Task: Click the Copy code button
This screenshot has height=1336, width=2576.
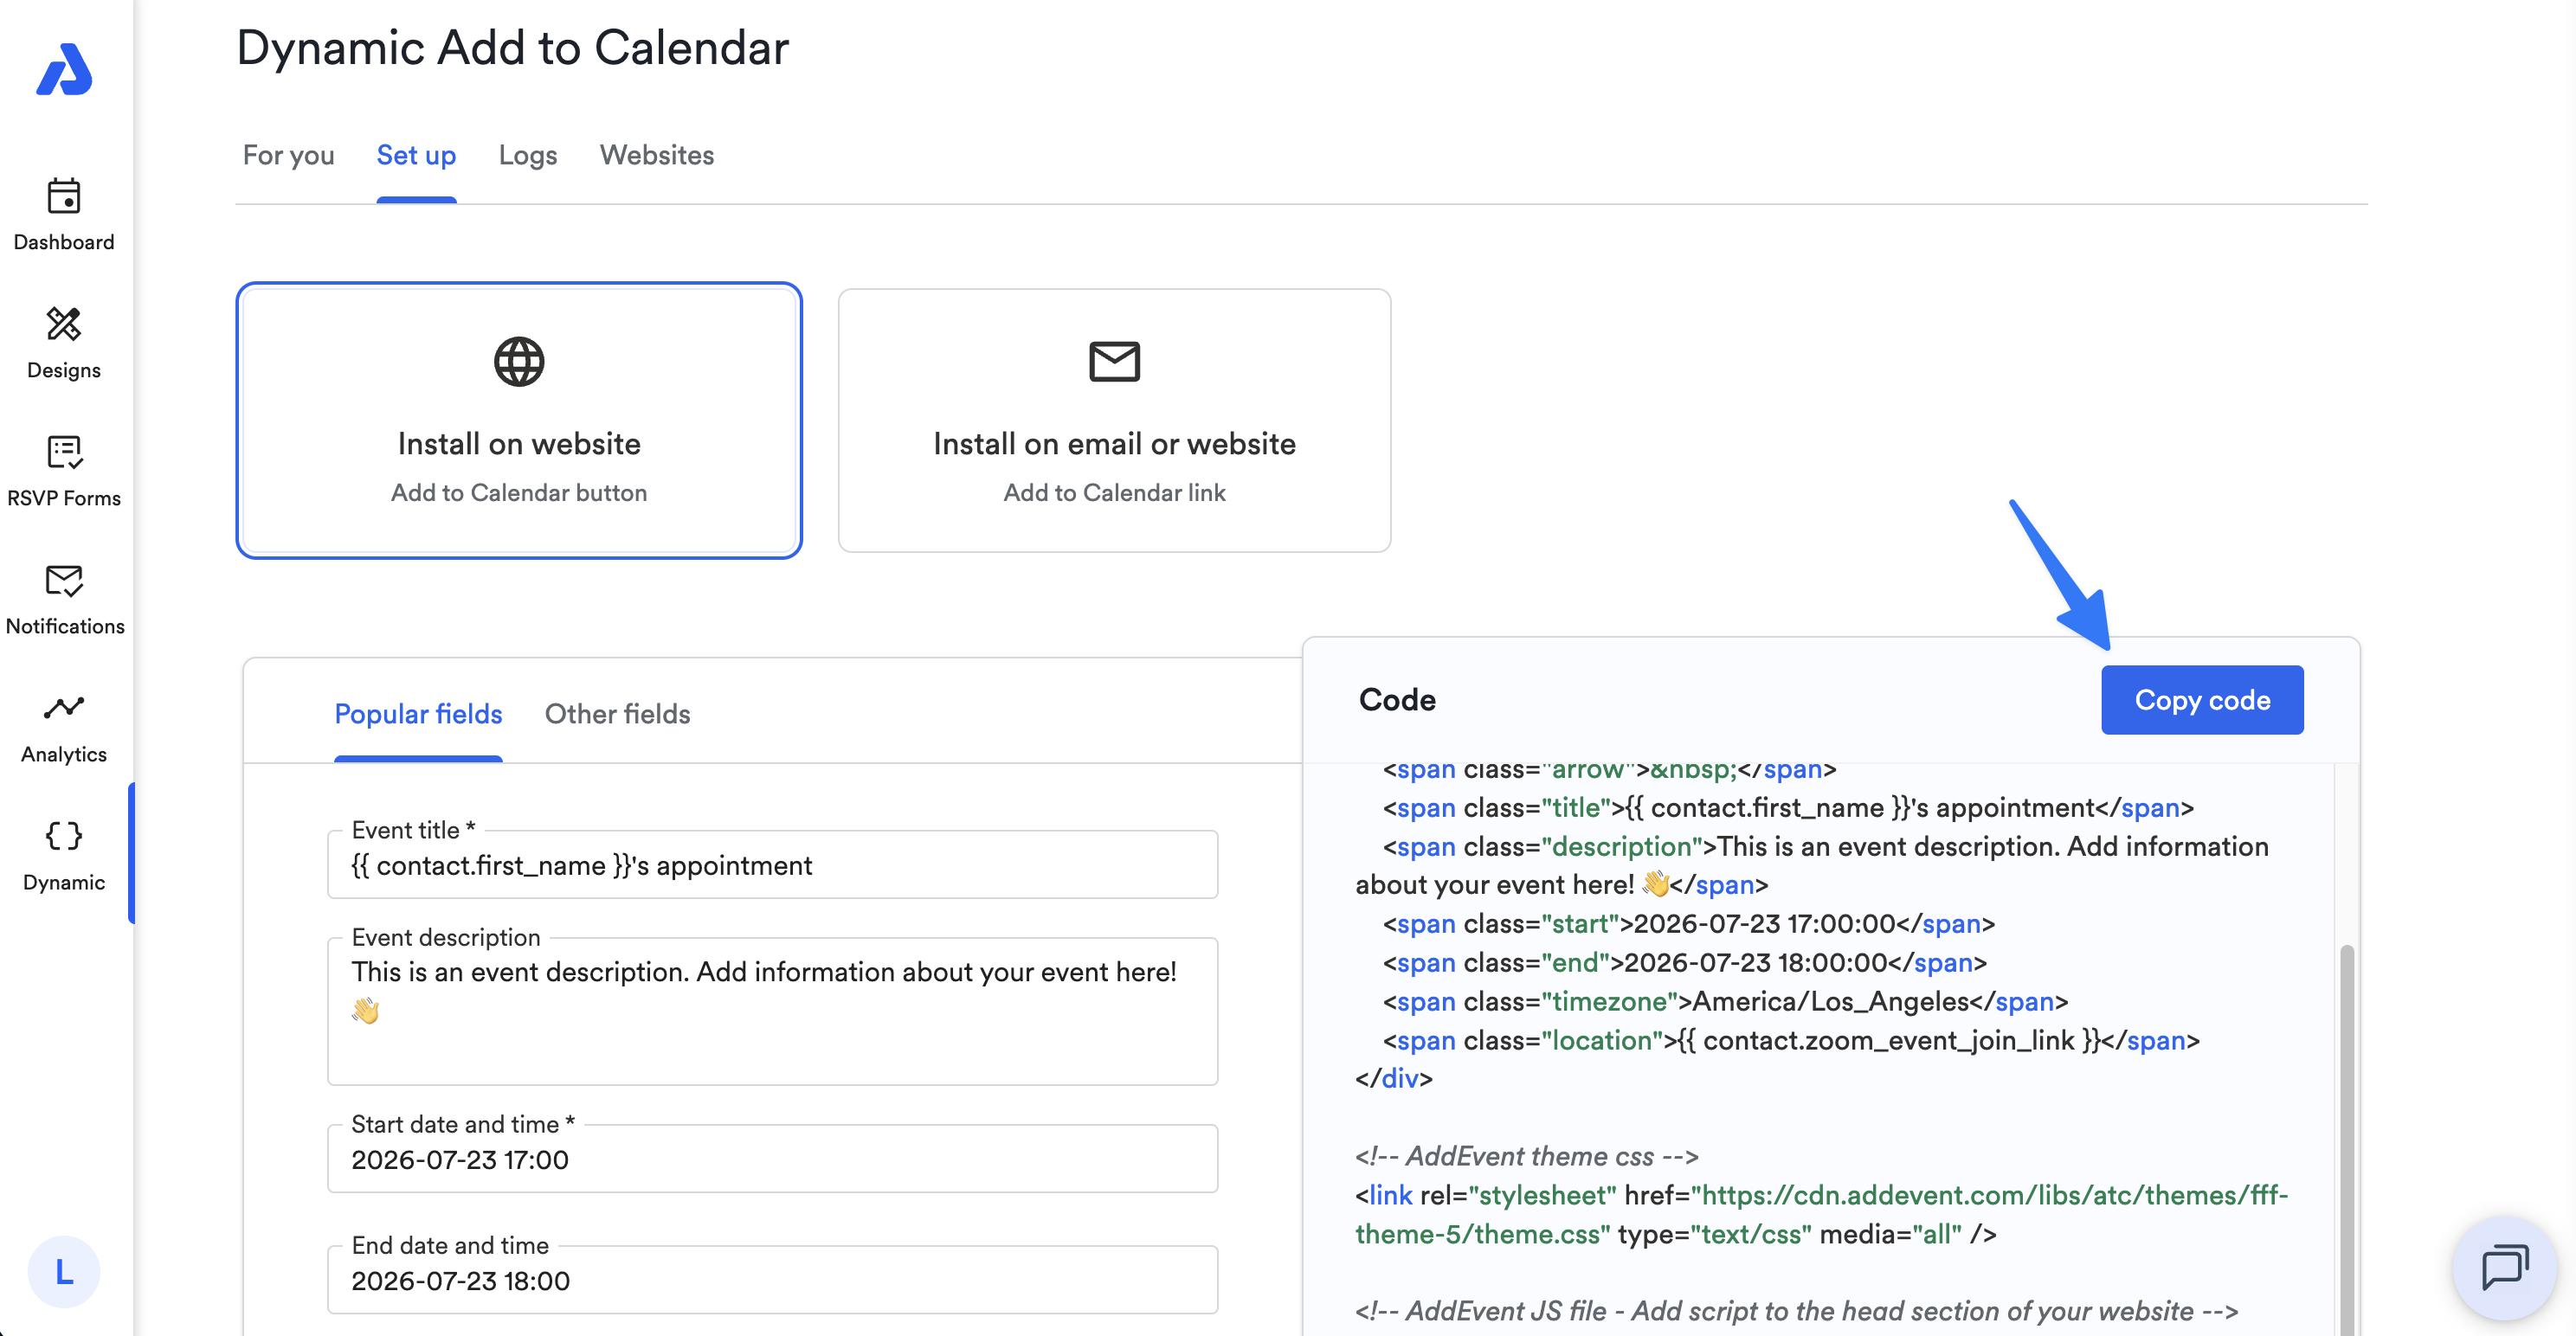Action: pos(2202,700)
